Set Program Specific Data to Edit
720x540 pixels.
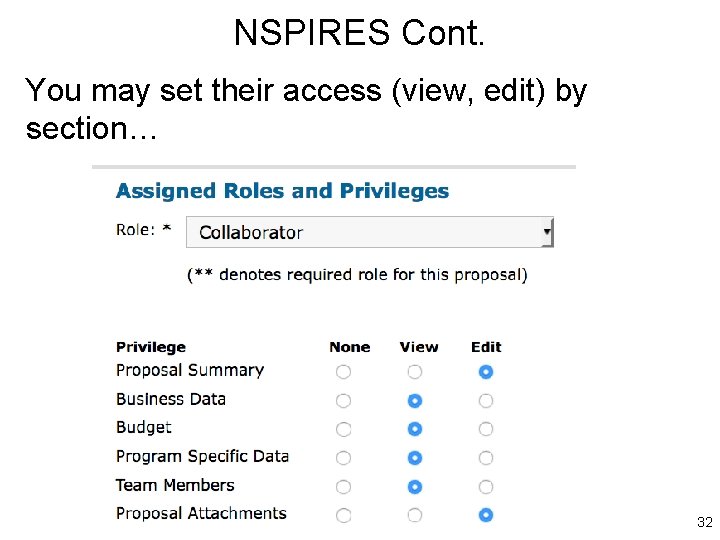(x=486, y=458)
